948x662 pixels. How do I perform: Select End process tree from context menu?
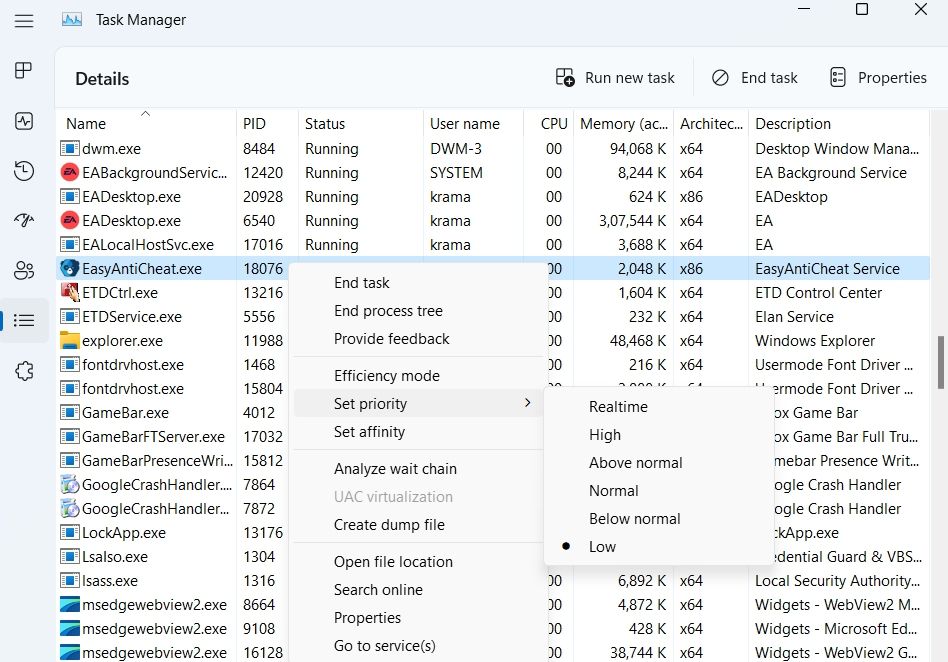click(x=388, y=311)
